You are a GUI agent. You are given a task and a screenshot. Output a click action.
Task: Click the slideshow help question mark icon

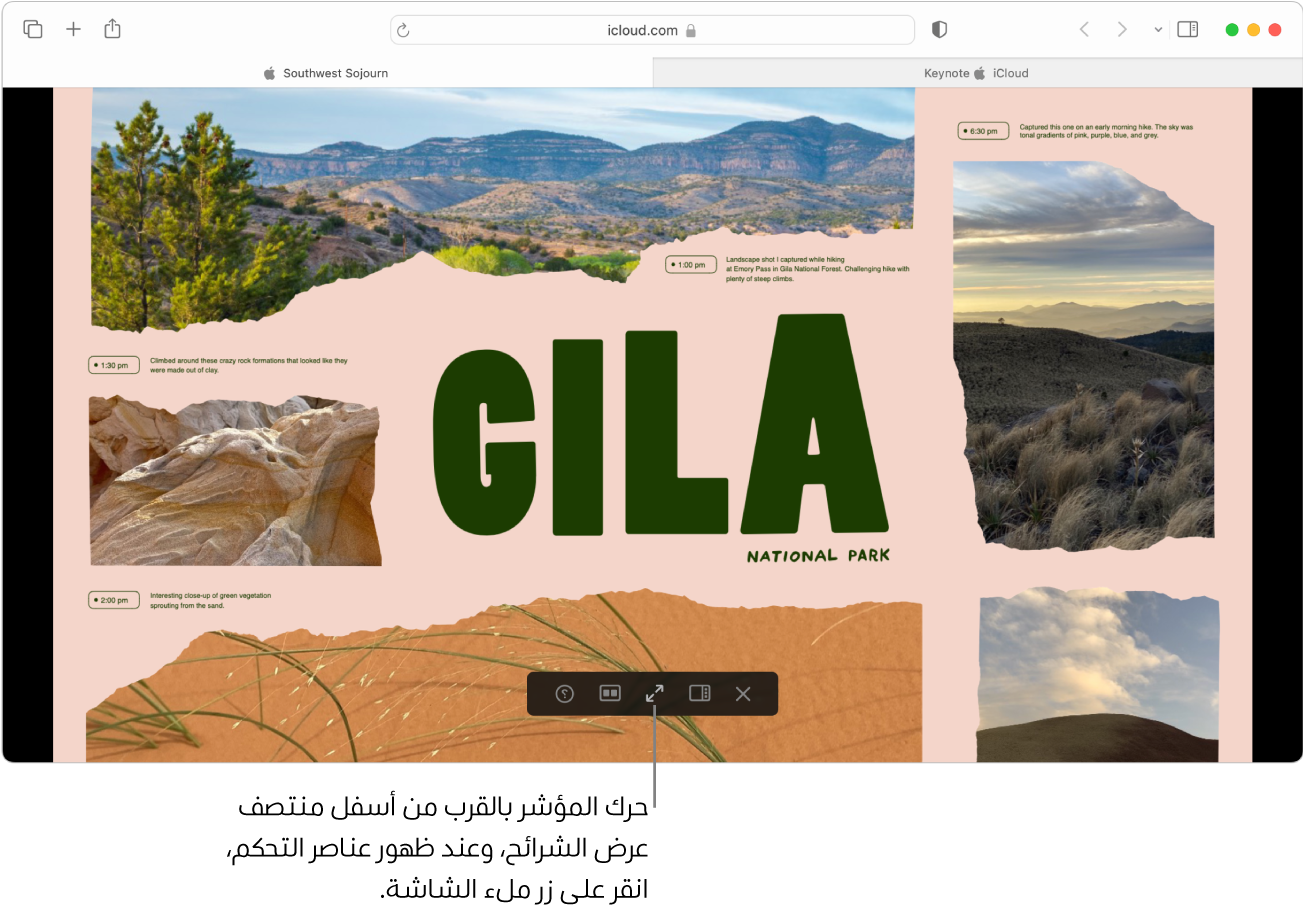click(565, 693)
